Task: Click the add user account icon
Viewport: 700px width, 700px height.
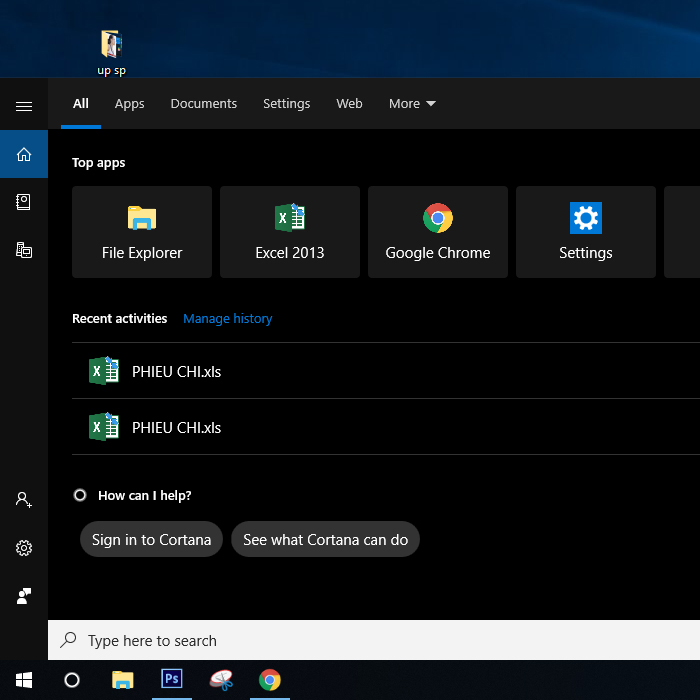Action: tap(24, 500)
